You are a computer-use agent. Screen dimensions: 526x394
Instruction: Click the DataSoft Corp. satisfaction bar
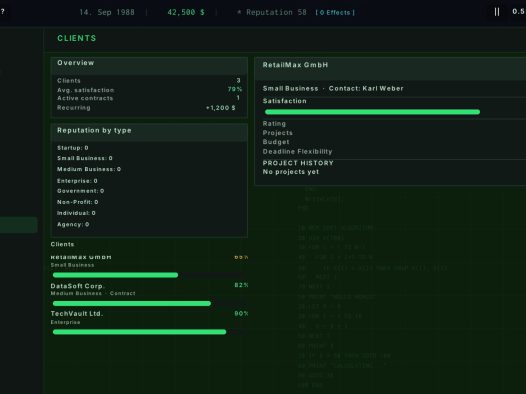pyautogui.click(x=132, y=303)
